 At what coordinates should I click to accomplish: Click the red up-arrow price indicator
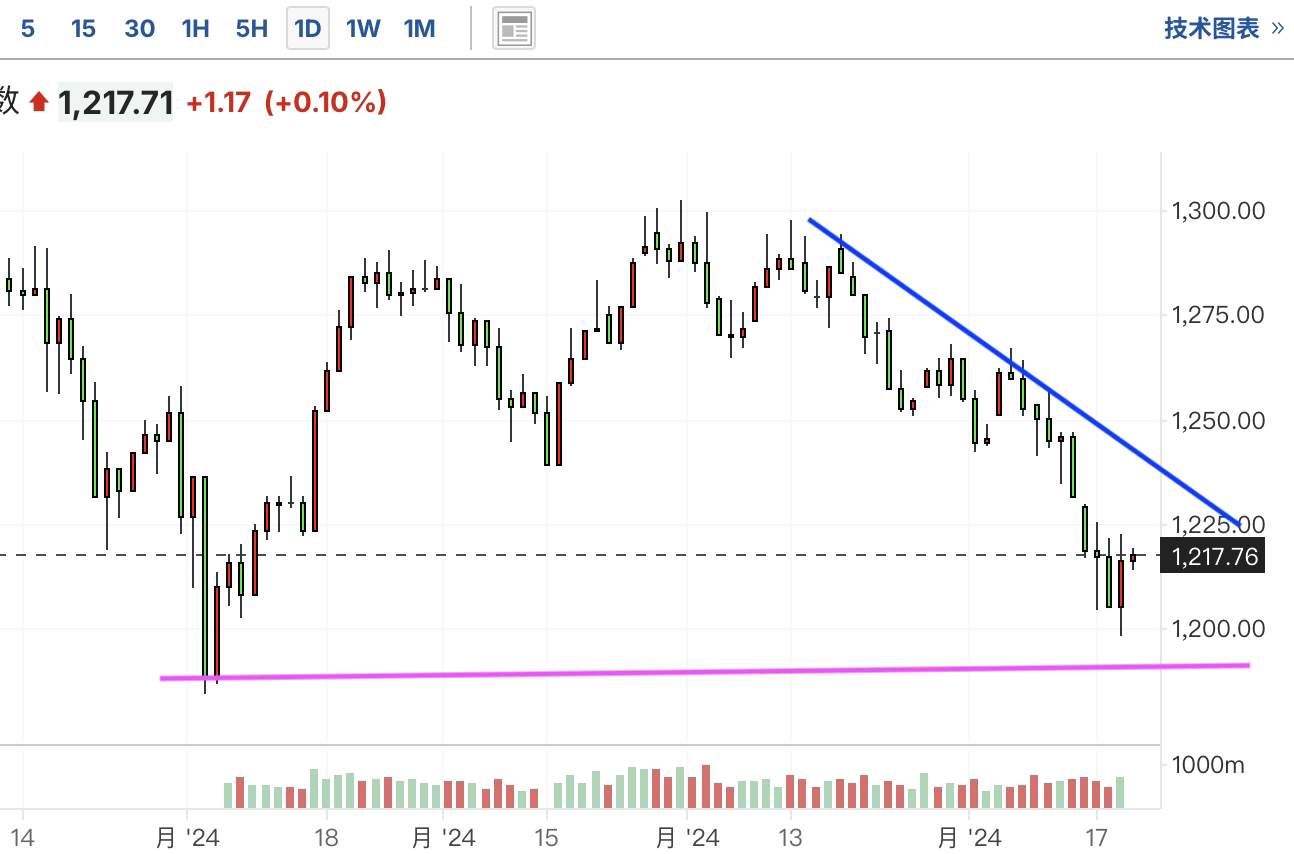(x=39, y=102)
